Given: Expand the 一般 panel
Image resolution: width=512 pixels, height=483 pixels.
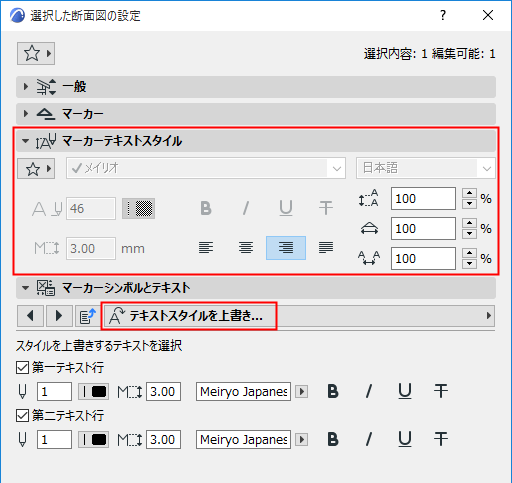Looking at the screenshot, I should tap(256, 87).
